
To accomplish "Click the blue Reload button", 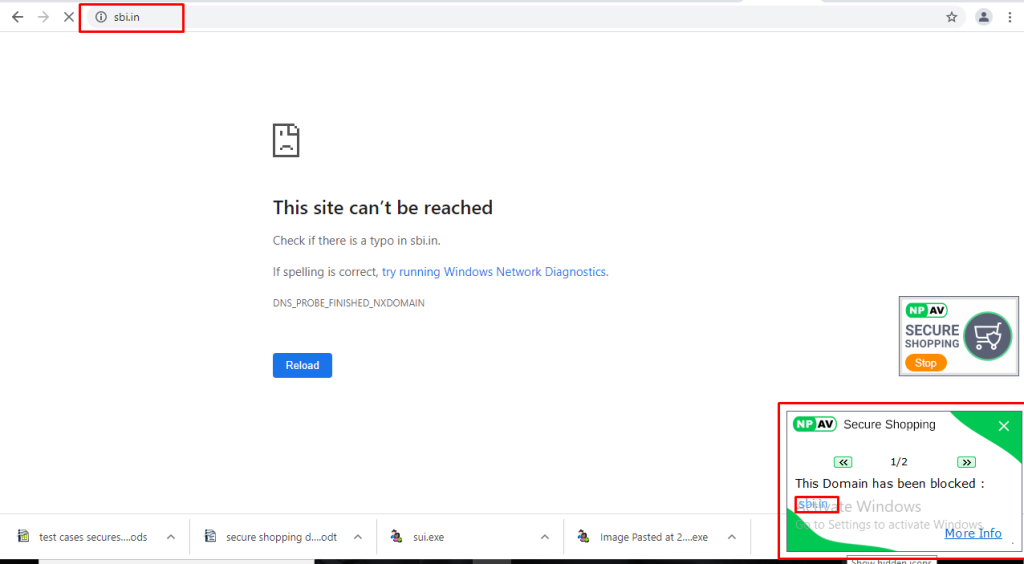I will [x=302, y=365].
